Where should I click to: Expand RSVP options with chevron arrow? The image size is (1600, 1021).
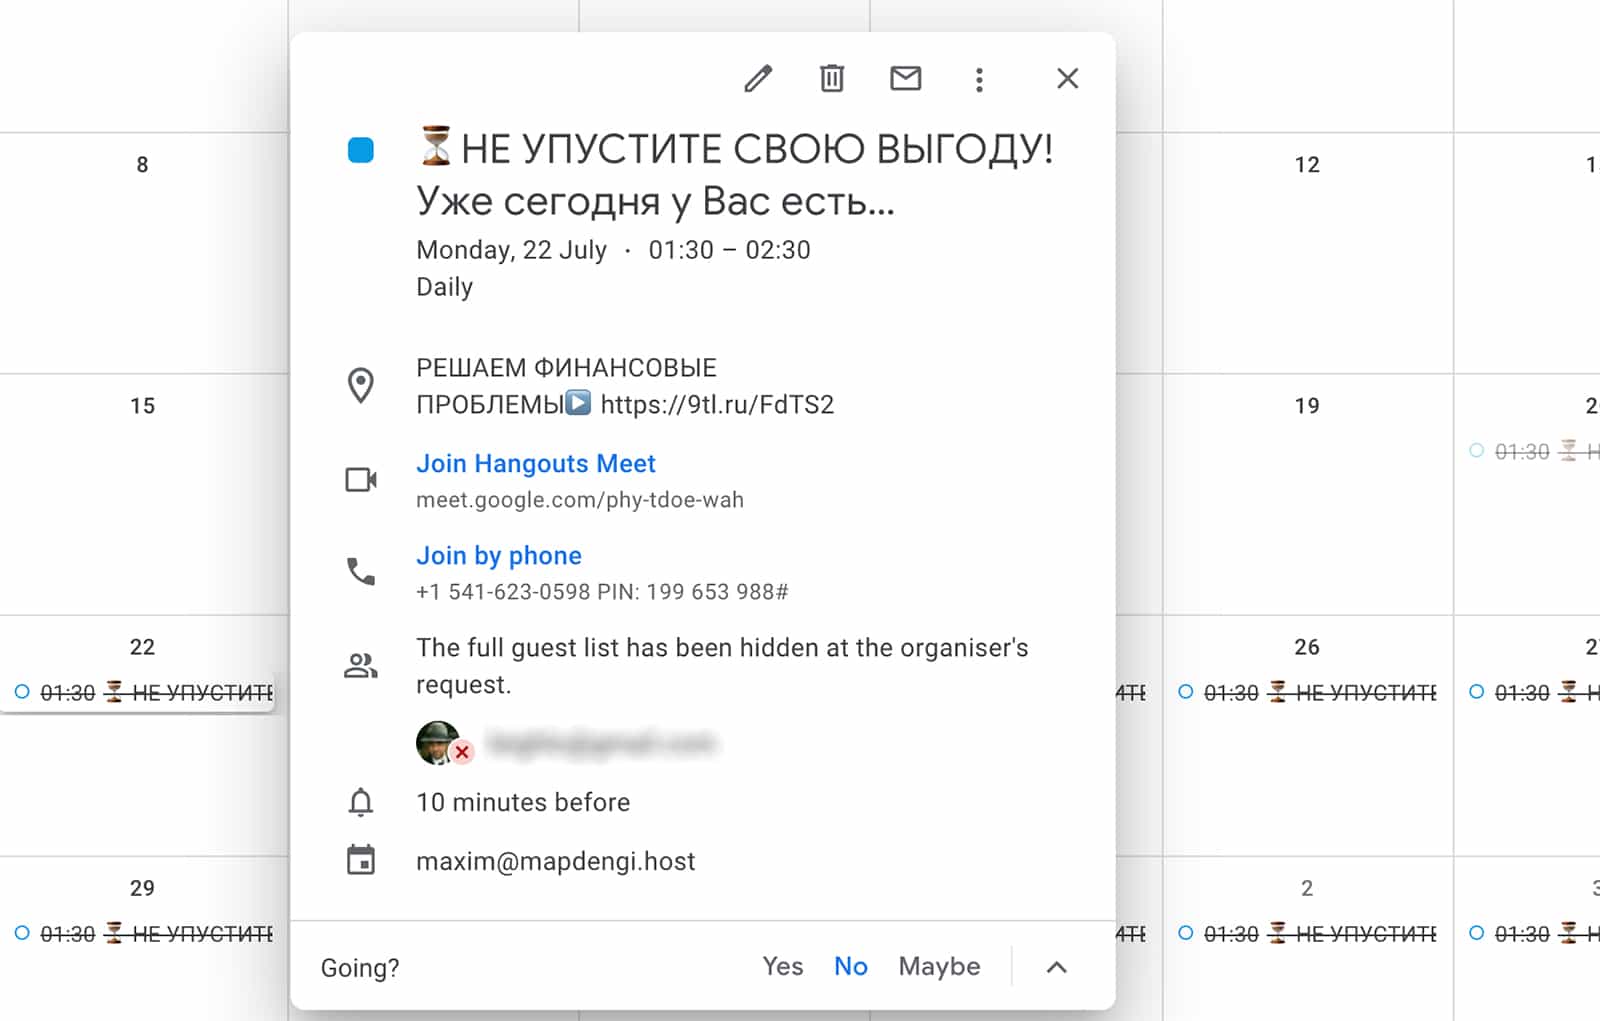tap(1056, 967)
